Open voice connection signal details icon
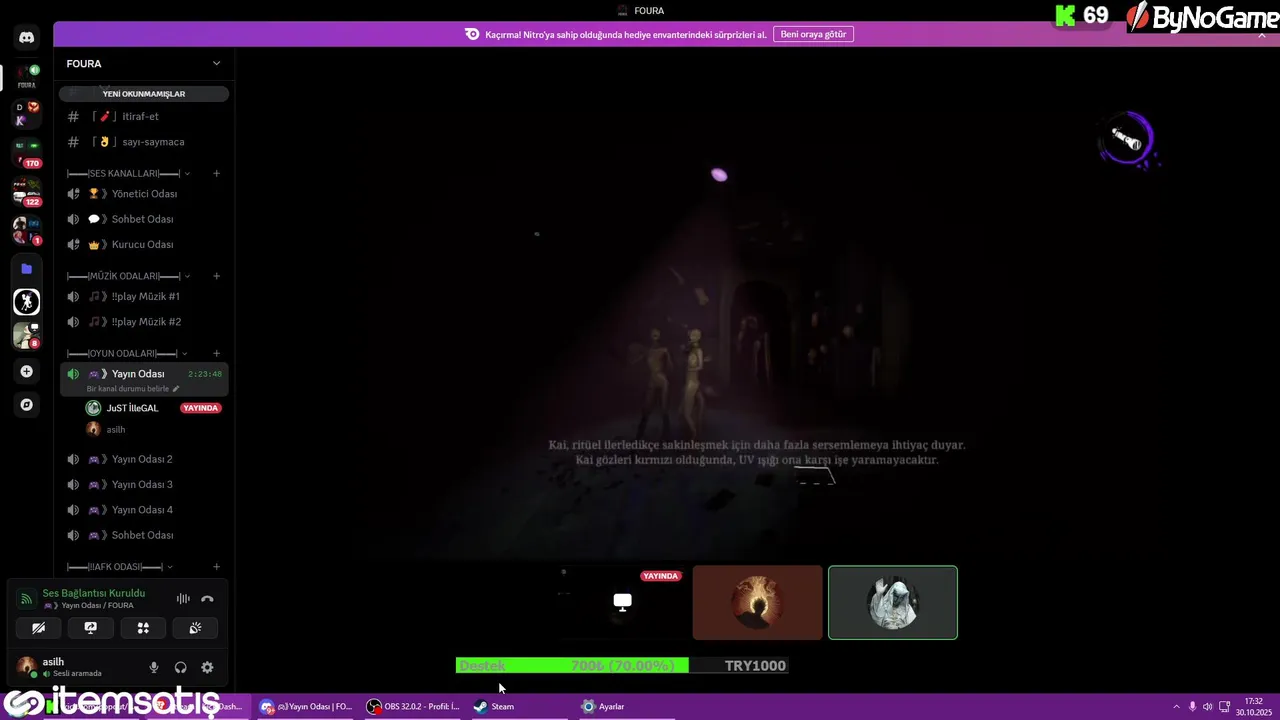The image size is (1280, 720). coord(27,599)
